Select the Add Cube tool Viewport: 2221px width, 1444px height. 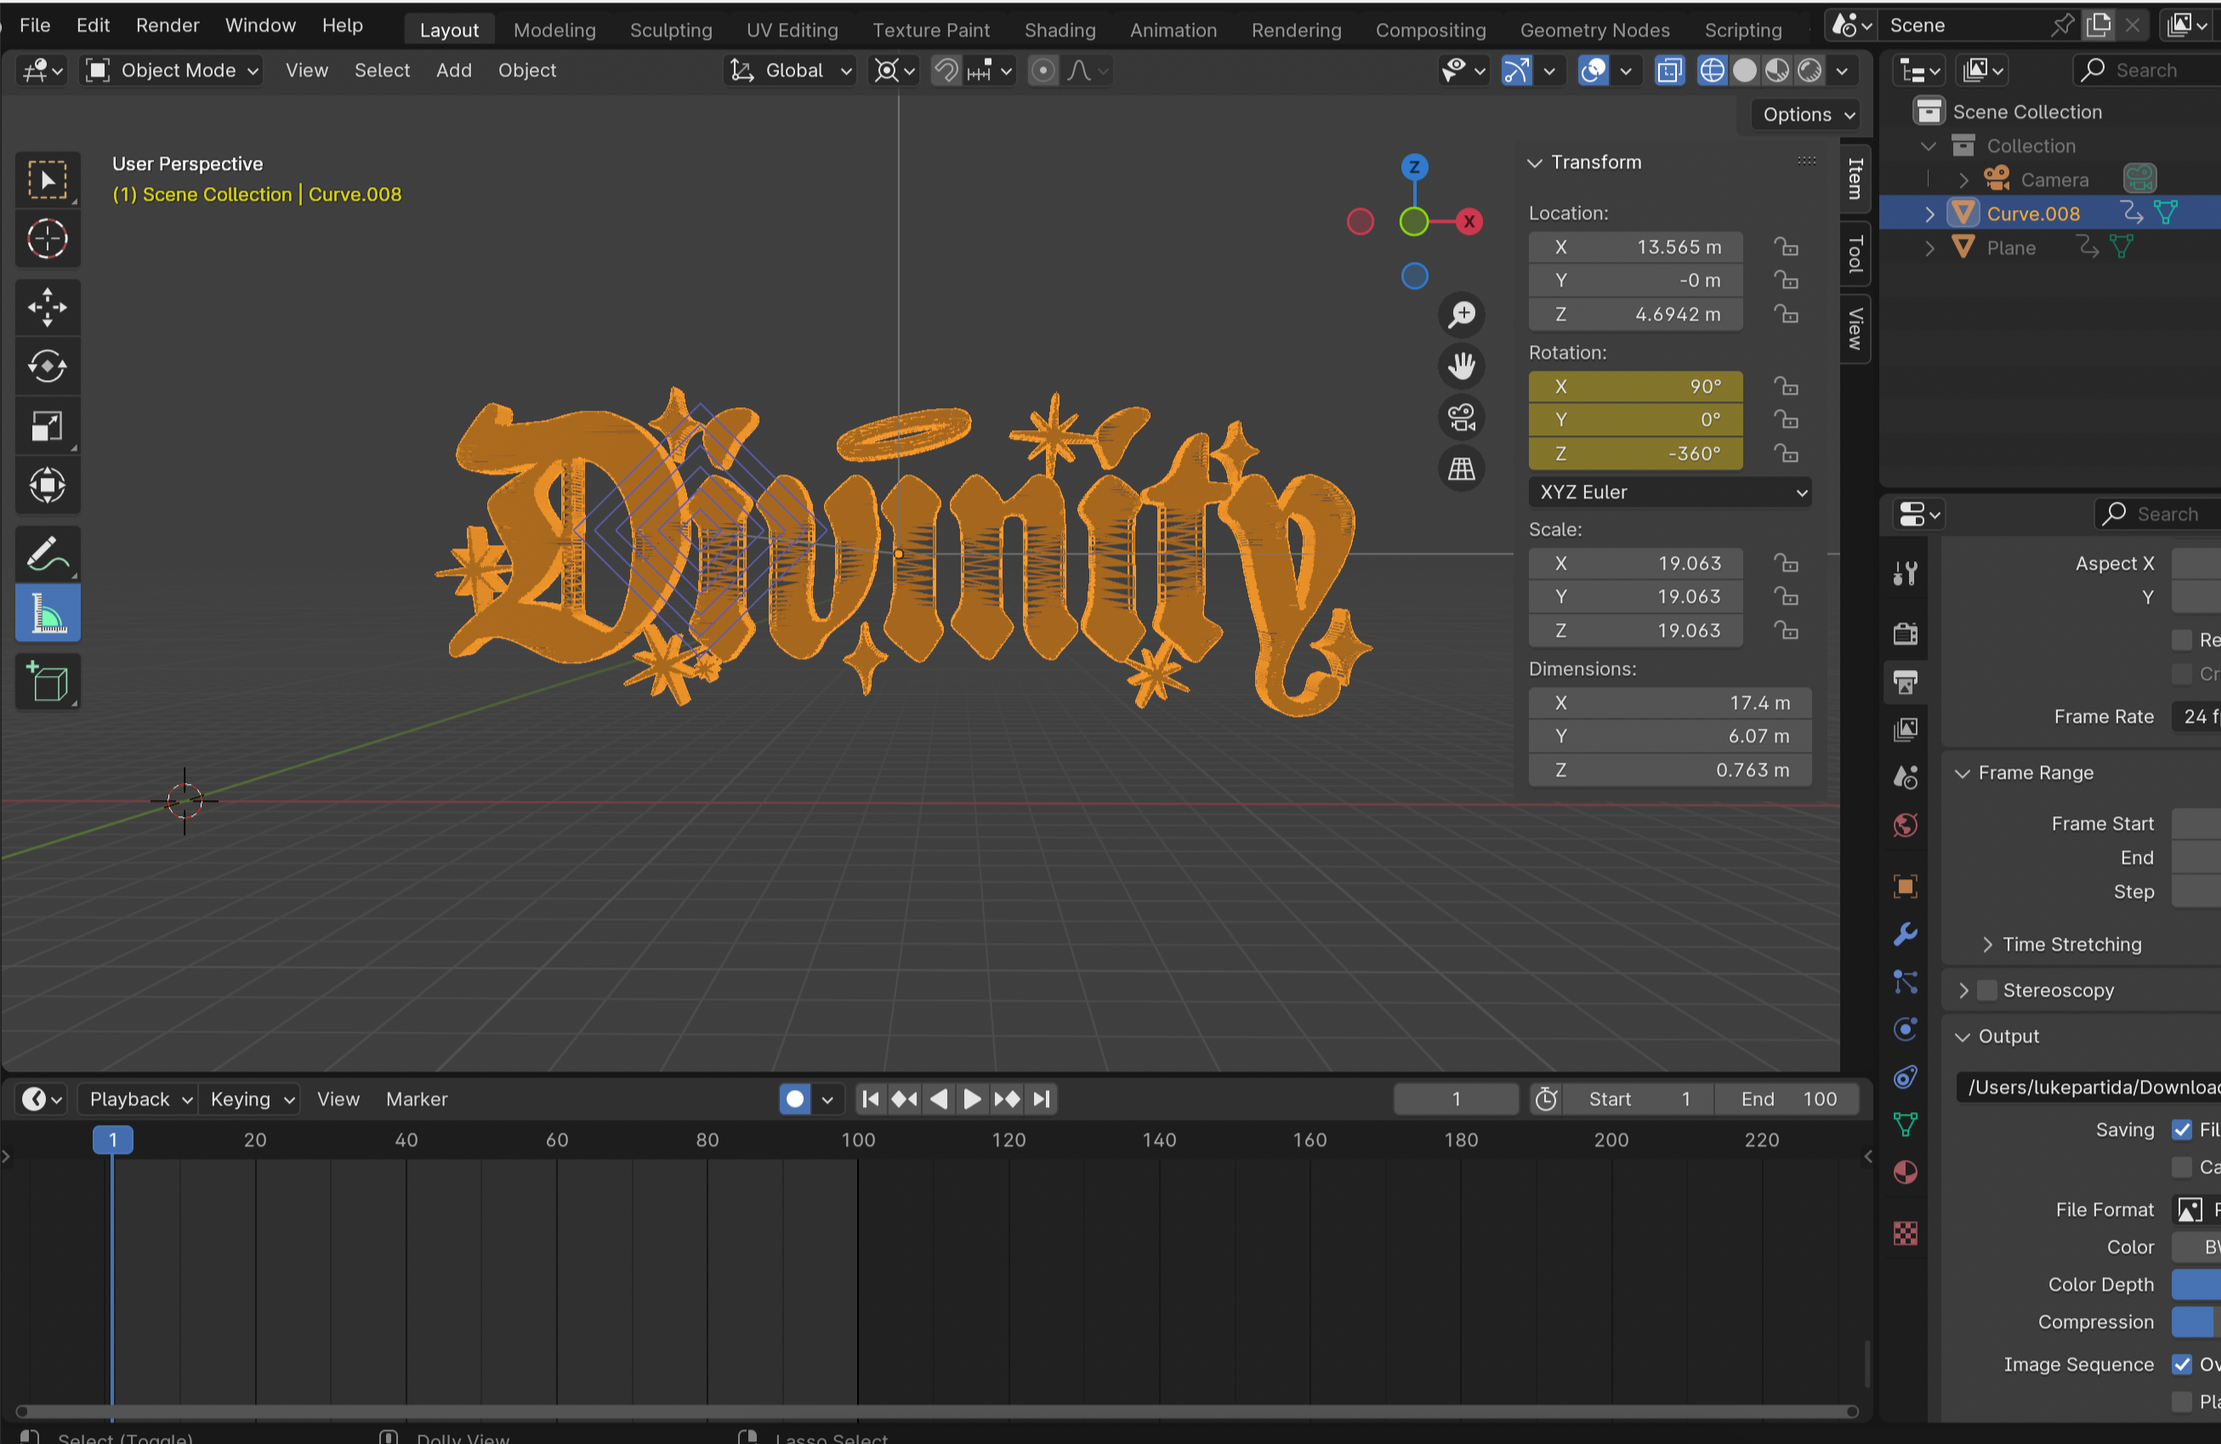[47, 682]
